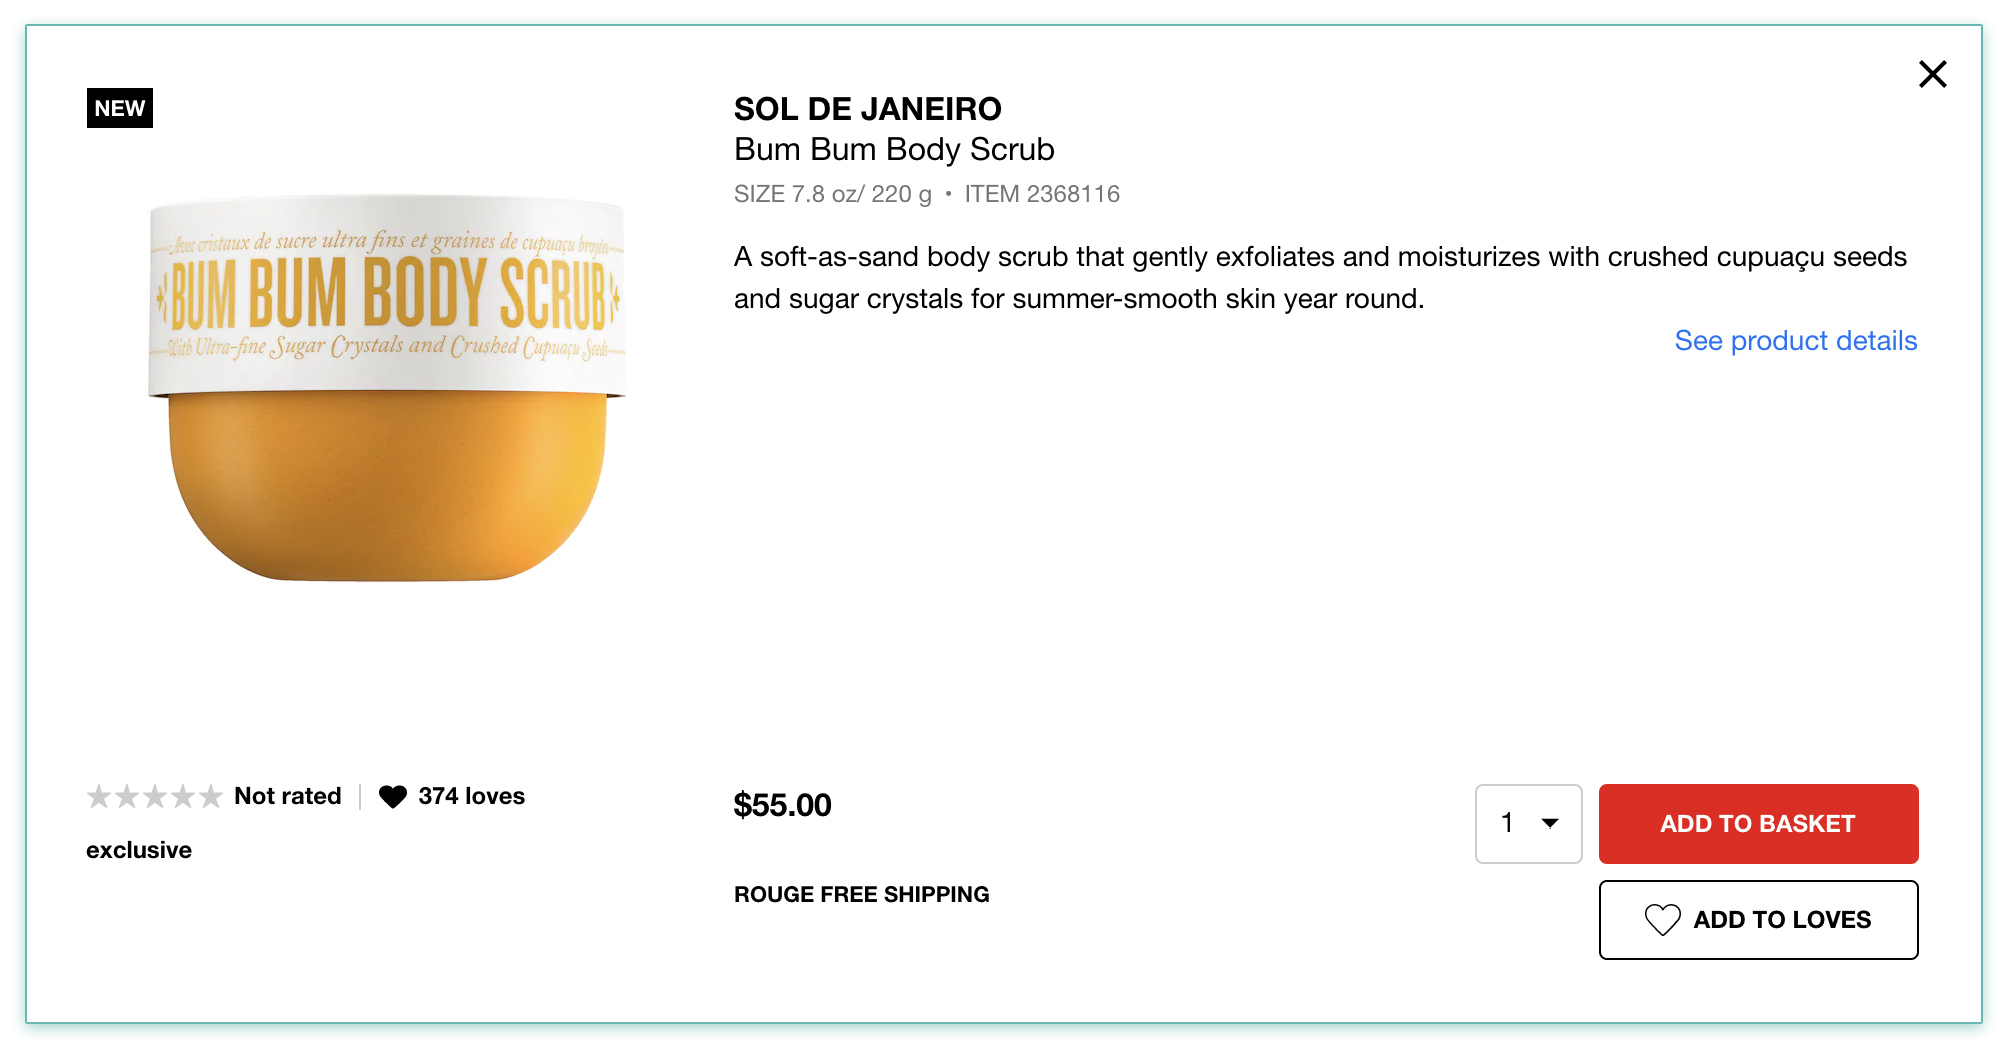Close the product quick-look dialog

[x=1932, y=74]
